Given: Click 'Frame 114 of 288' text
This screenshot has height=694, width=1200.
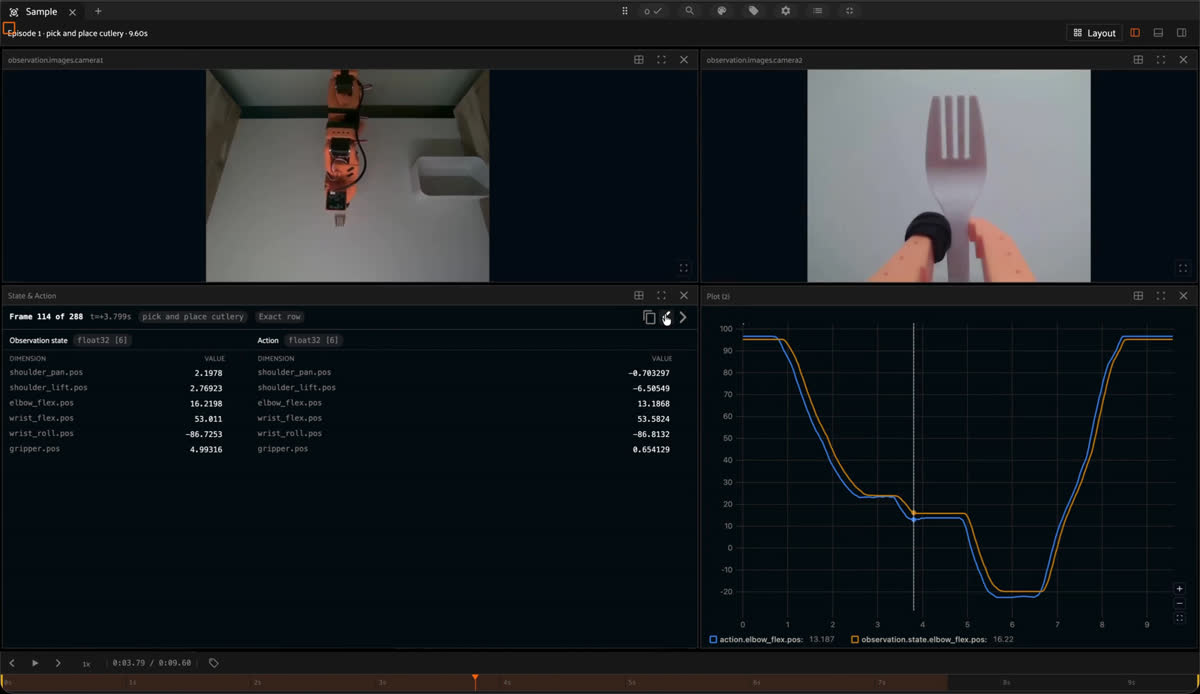Looking at the screenshot, I should [x=46, y=317].
